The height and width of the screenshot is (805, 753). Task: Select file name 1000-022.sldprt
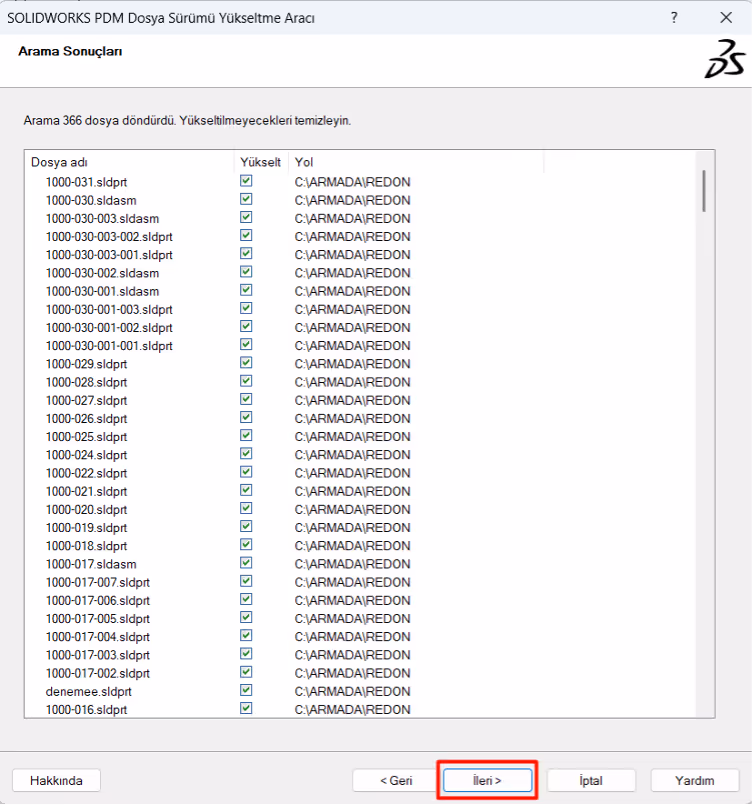tap(86, 473)
